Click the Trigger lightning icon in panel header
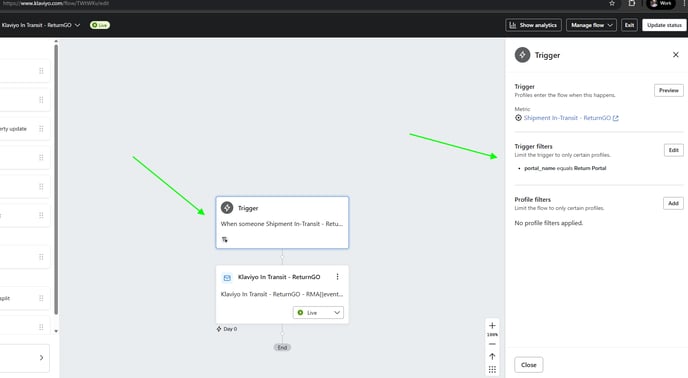 point(522,55)
